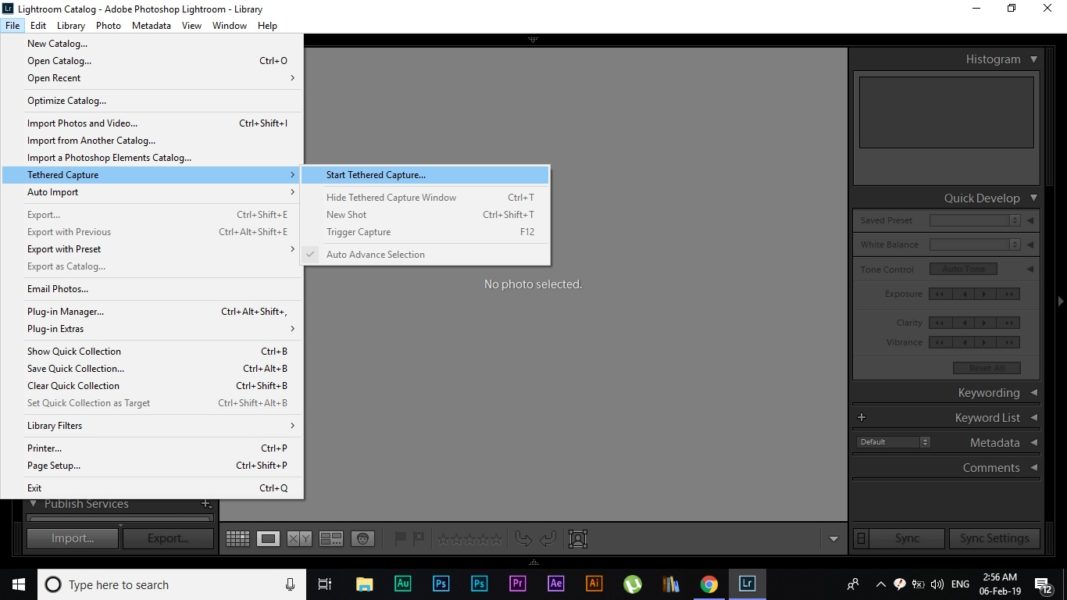Screen dimensions: 1067x600
Task: Open the Library menu
Action: click(71, 25)
